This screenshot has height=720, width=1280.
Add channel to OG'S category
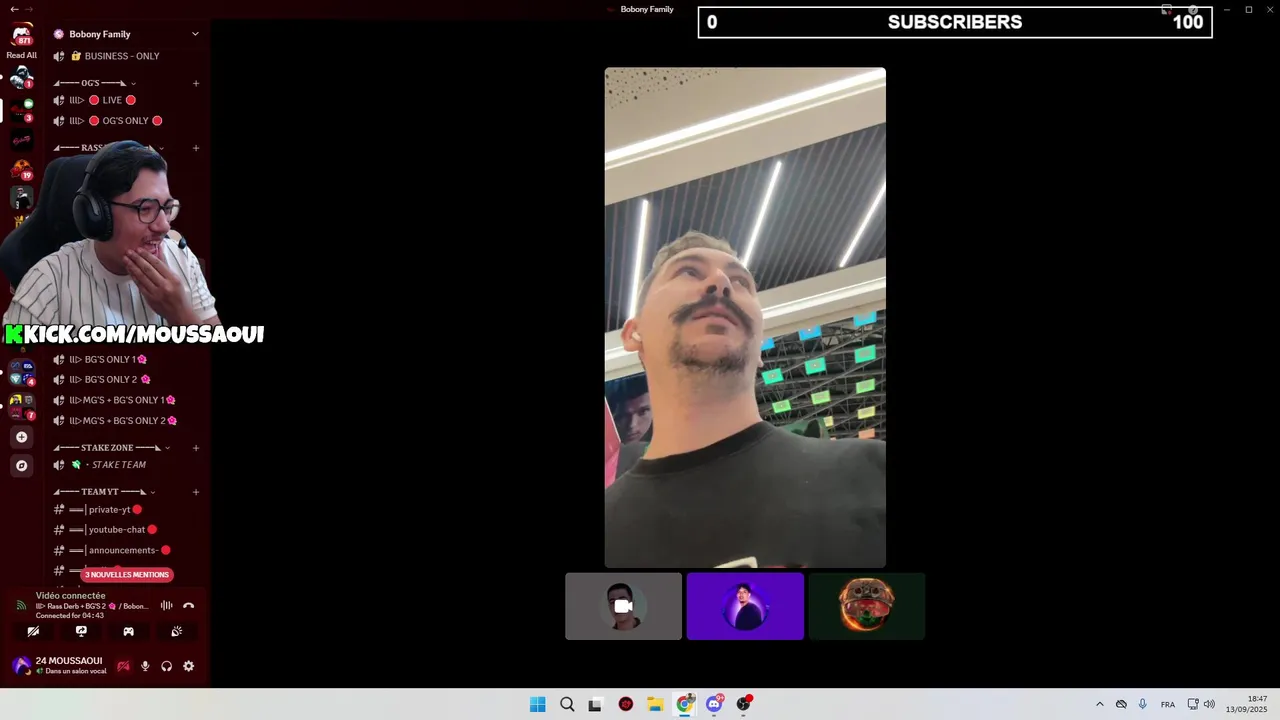(x=196, y=83)
